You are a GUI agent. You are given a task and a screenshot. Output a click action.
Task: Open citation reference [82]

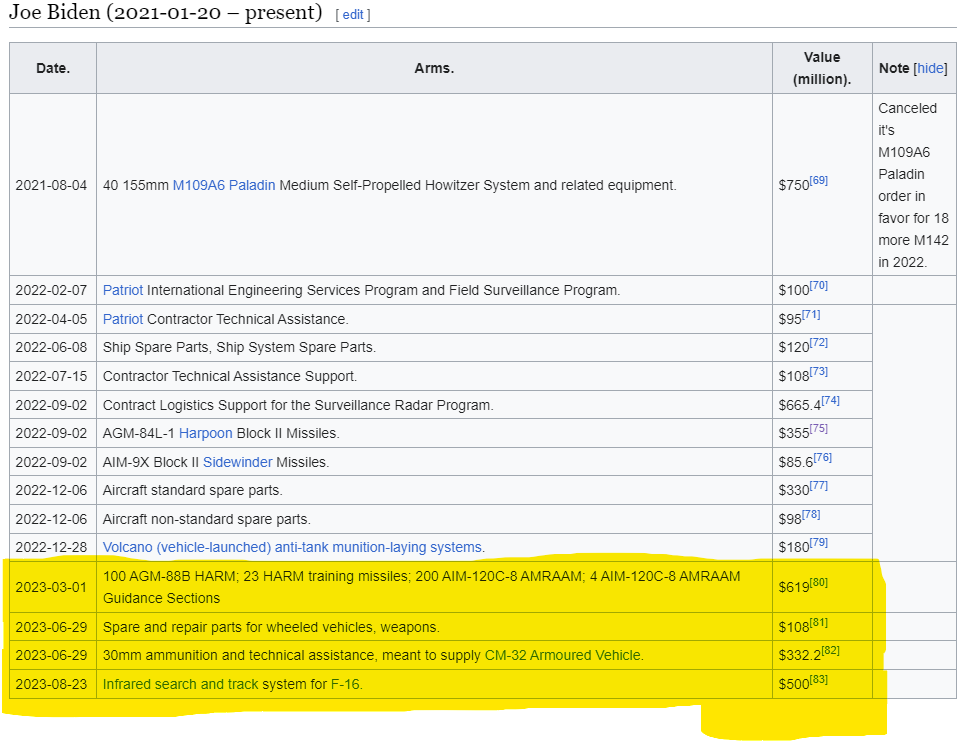(x=831, y=651)
